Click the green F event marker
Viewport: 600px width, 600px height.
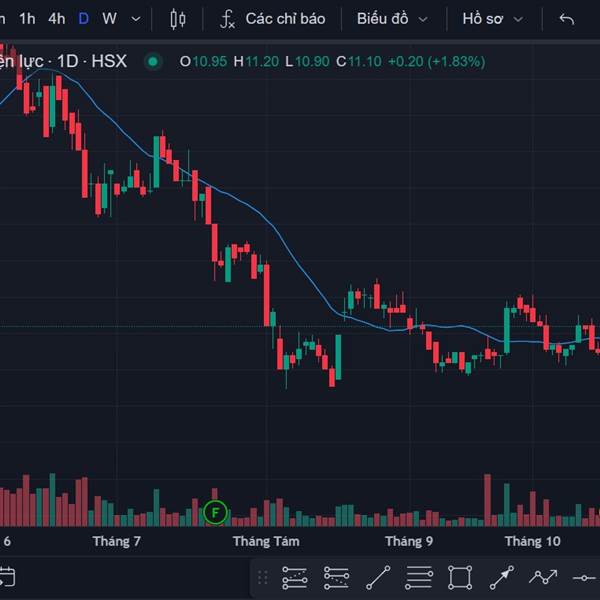[215, 512]
